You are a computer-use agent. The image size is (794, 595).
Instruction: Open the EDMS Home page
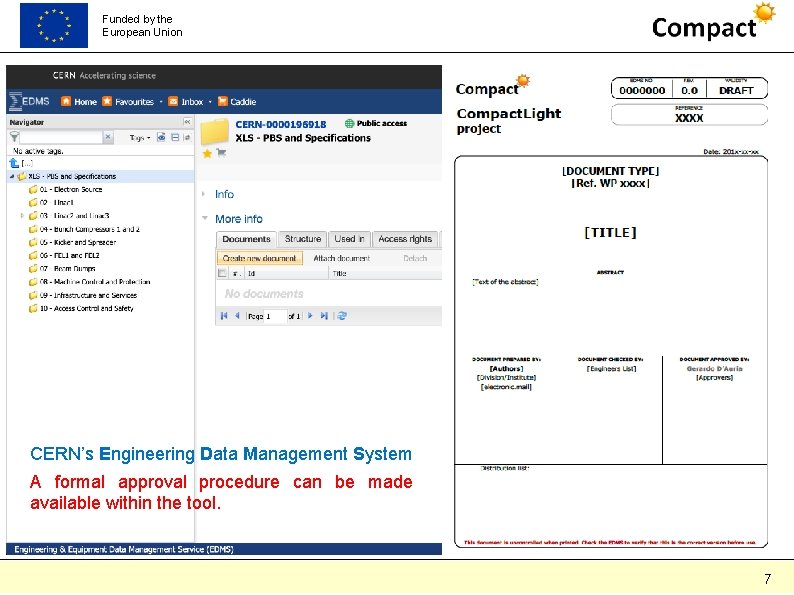[x=79, y=102]
